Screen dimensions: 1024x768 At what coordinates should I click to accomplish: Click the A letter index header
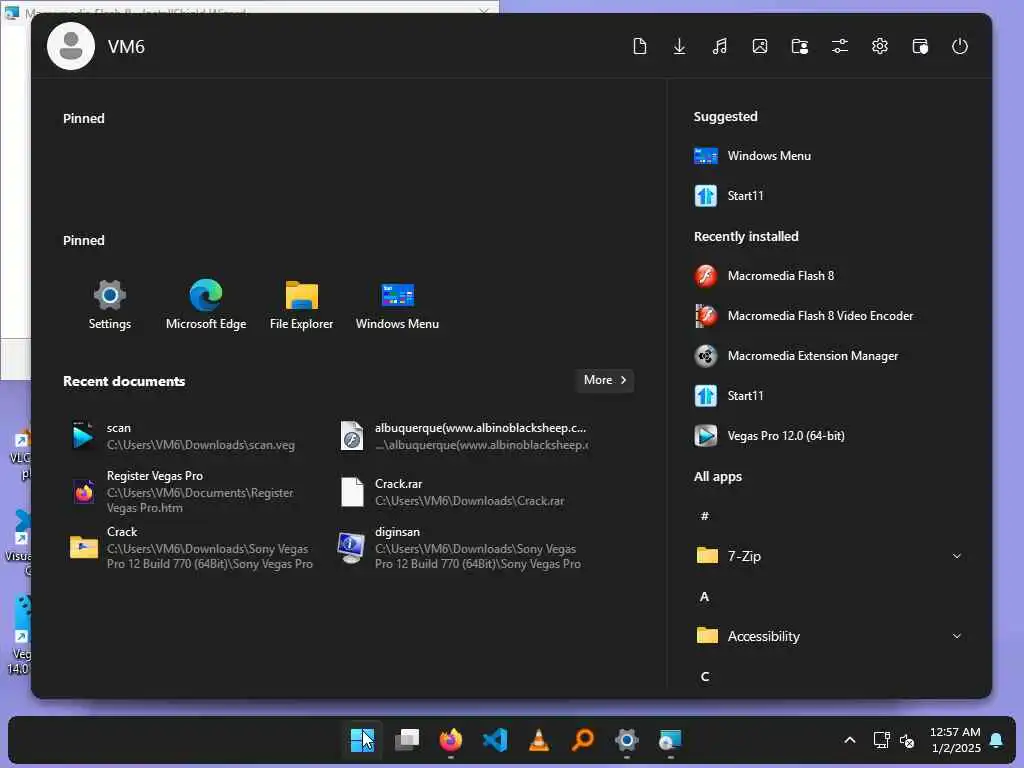point(705,596)
